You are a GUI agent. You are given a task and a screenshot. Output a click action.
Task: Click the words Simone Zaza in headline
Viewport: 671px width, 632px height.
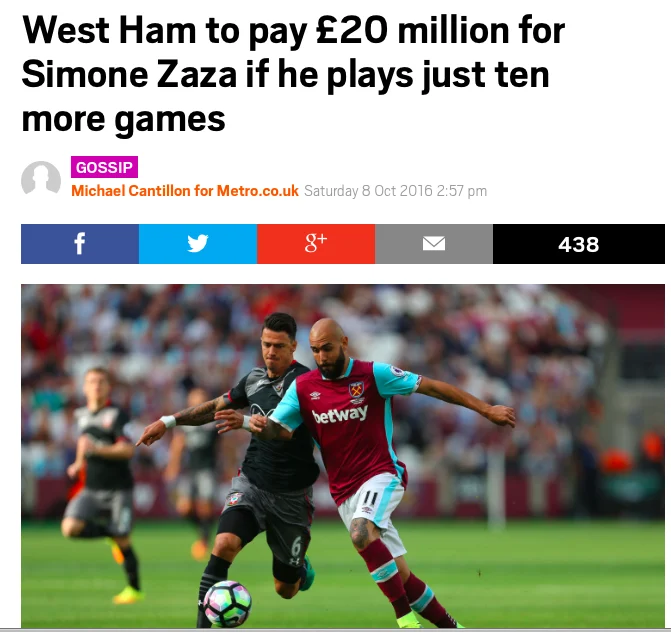click(129, 74)
